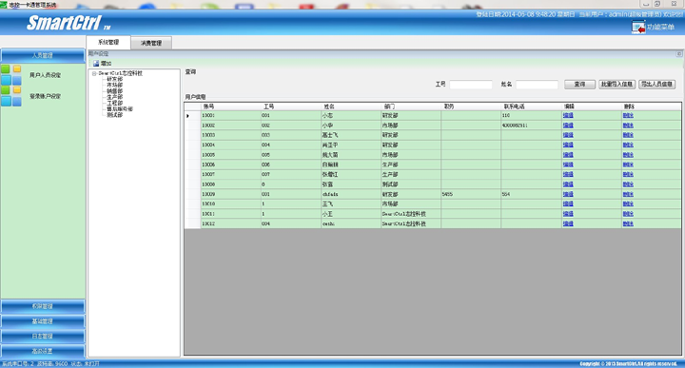
Task: Click the 工号 input field
Action: (x=471, y=84)
